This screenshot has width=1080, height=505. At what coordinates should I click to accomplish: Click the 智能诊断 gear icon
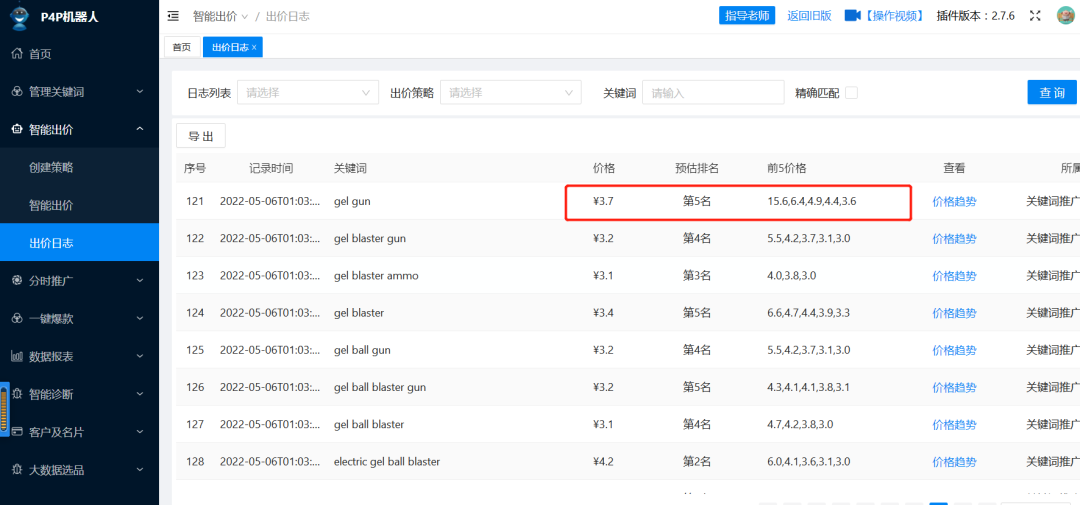point(18,394)
